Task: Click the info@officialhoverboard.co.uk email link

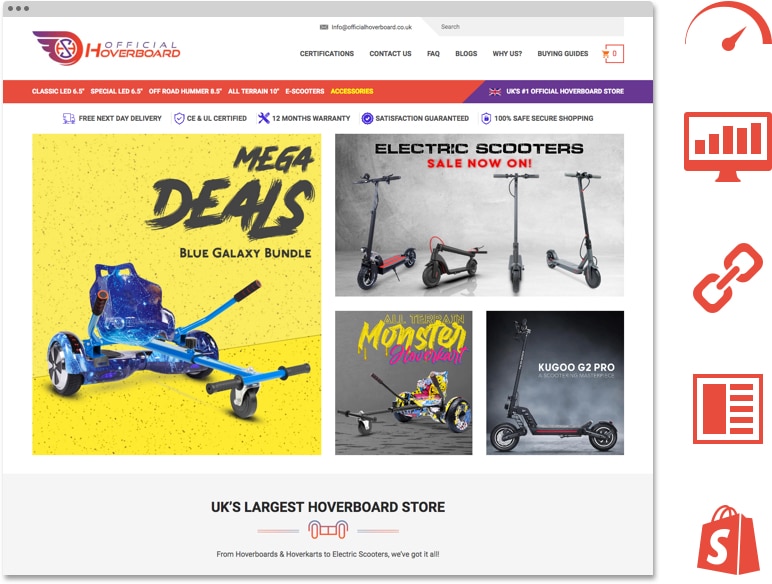Action: [371, 27]
